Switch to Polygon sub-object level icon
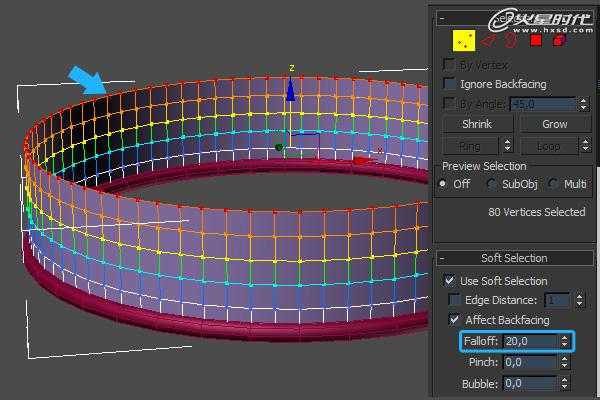 click(536, 40)
